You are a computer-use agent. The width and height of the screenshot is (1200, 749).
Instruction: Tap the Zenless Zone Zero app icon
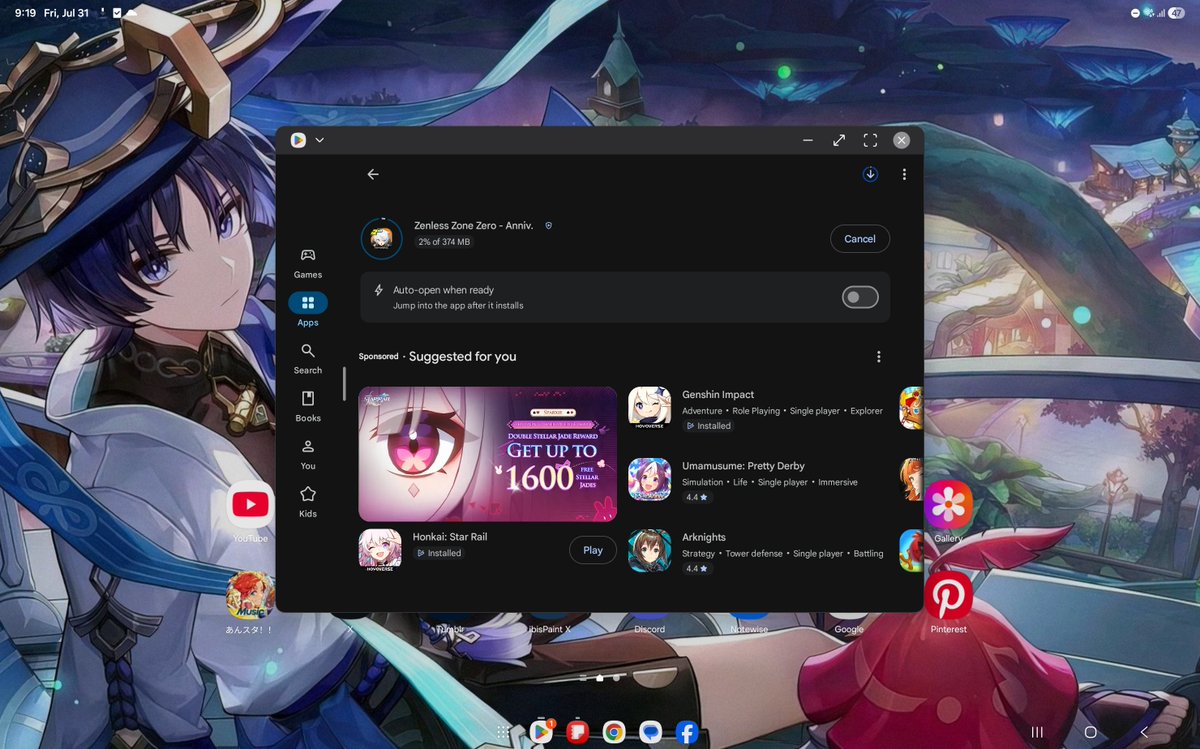(x=381, y=238)
